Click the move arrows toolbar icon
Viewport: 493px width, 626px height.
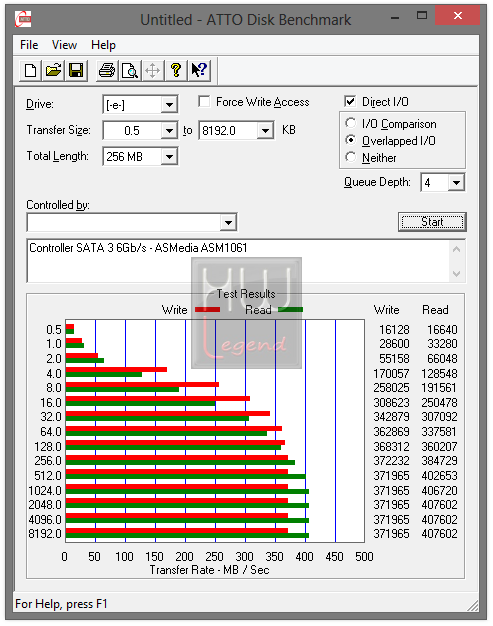coord(152,71)
